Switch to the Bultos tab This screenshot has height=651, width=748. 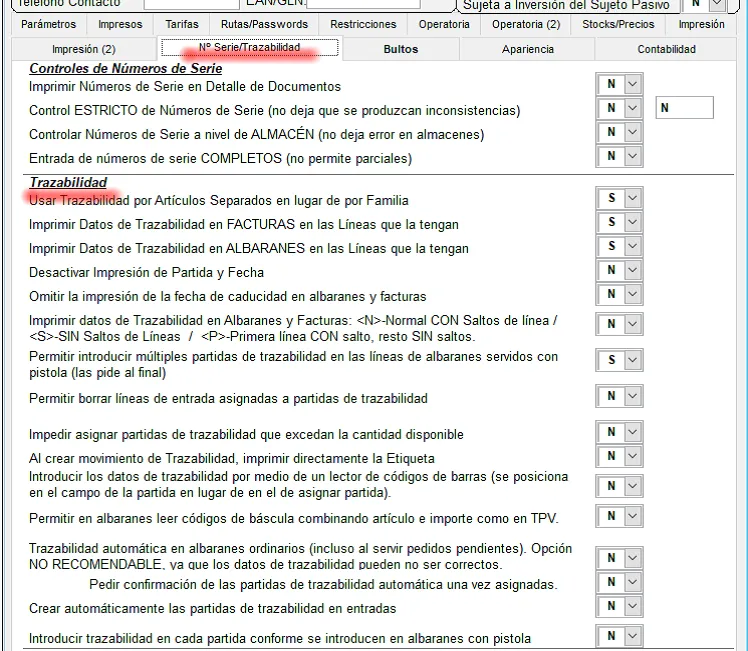click(401, 48)
